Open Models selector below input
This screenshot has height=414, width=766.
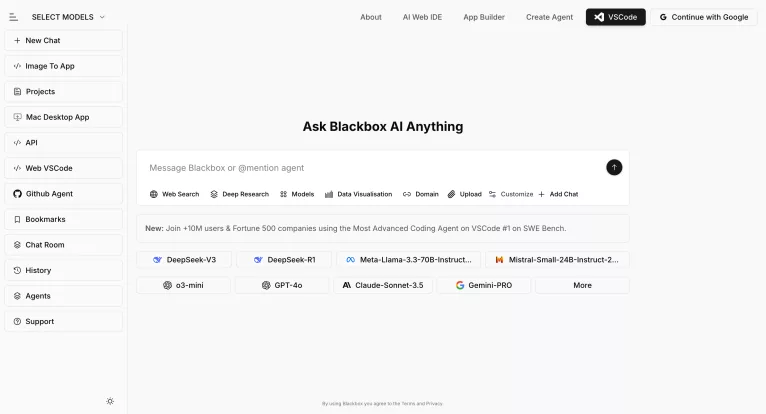tap(297, 194)
